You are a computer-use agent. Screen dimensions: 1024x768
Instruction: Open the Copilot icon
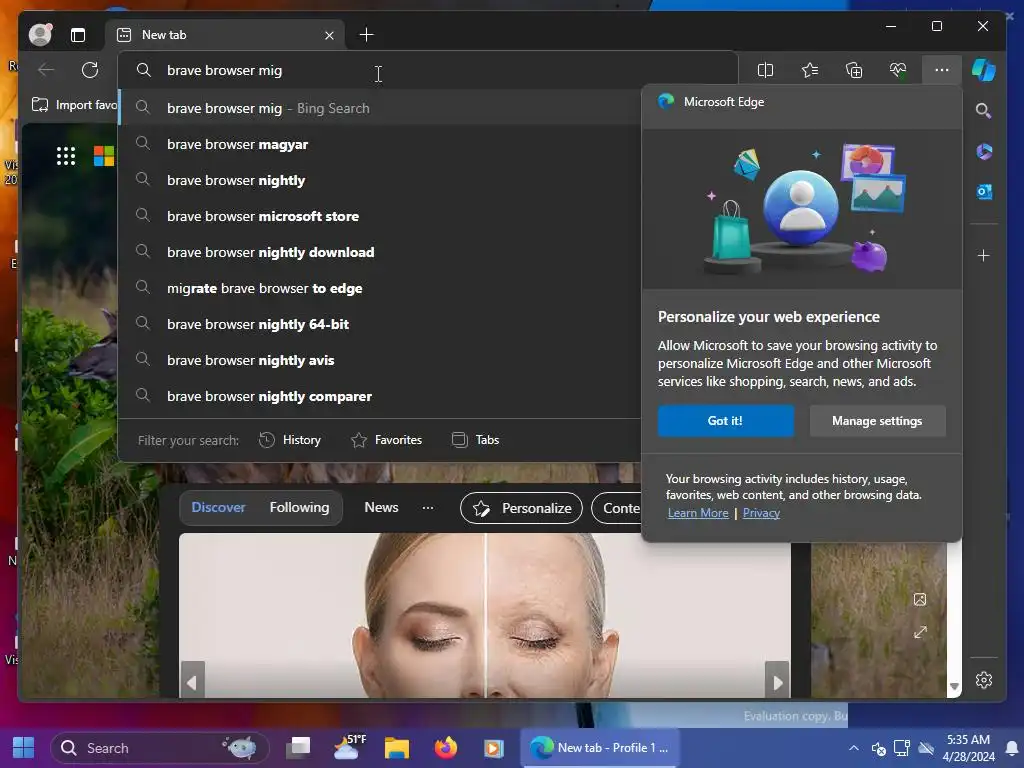pos(984,70)
